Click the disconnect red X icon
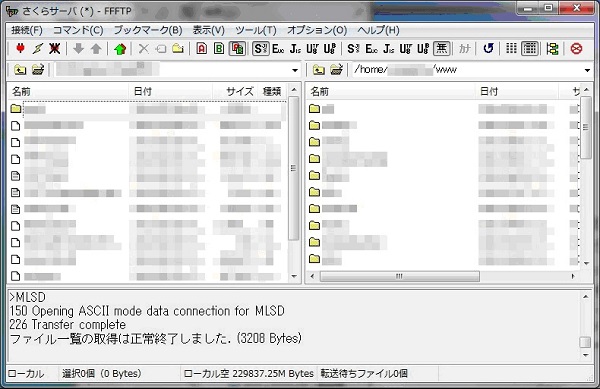The width and height of the screenshot is (600, 389). click(54, 49)
